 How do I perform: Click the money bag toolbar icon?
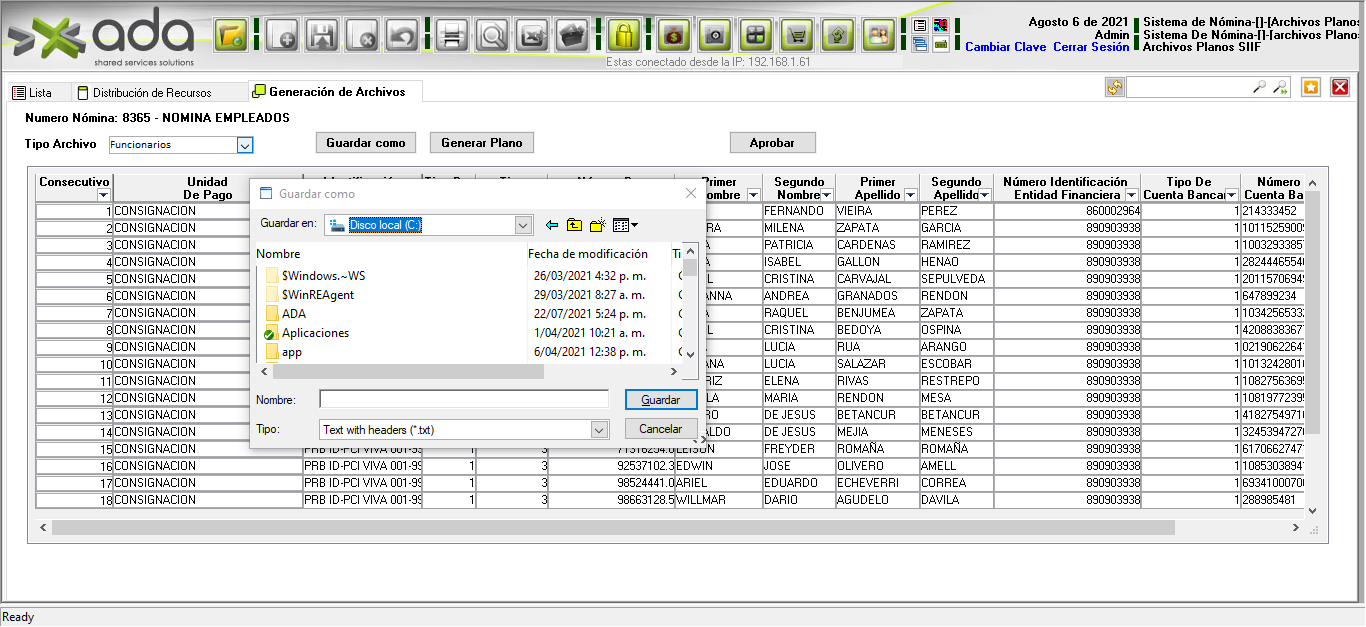click(674, 35)
